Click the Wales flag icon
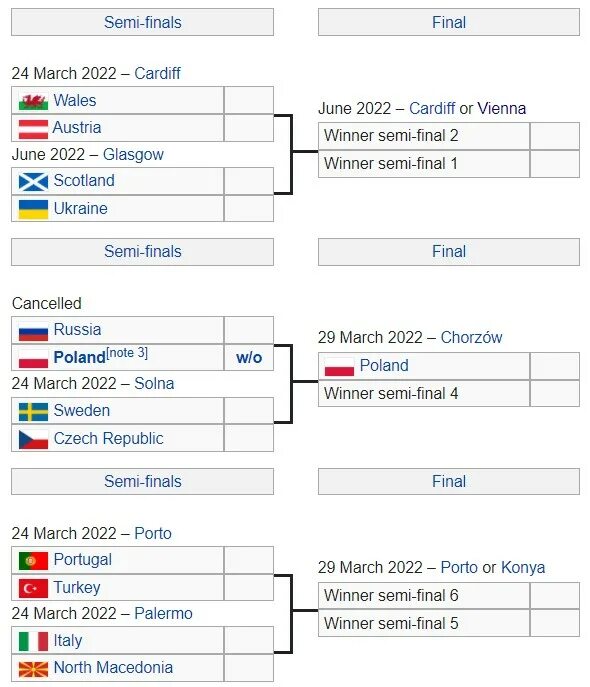 tap(33, 101)
